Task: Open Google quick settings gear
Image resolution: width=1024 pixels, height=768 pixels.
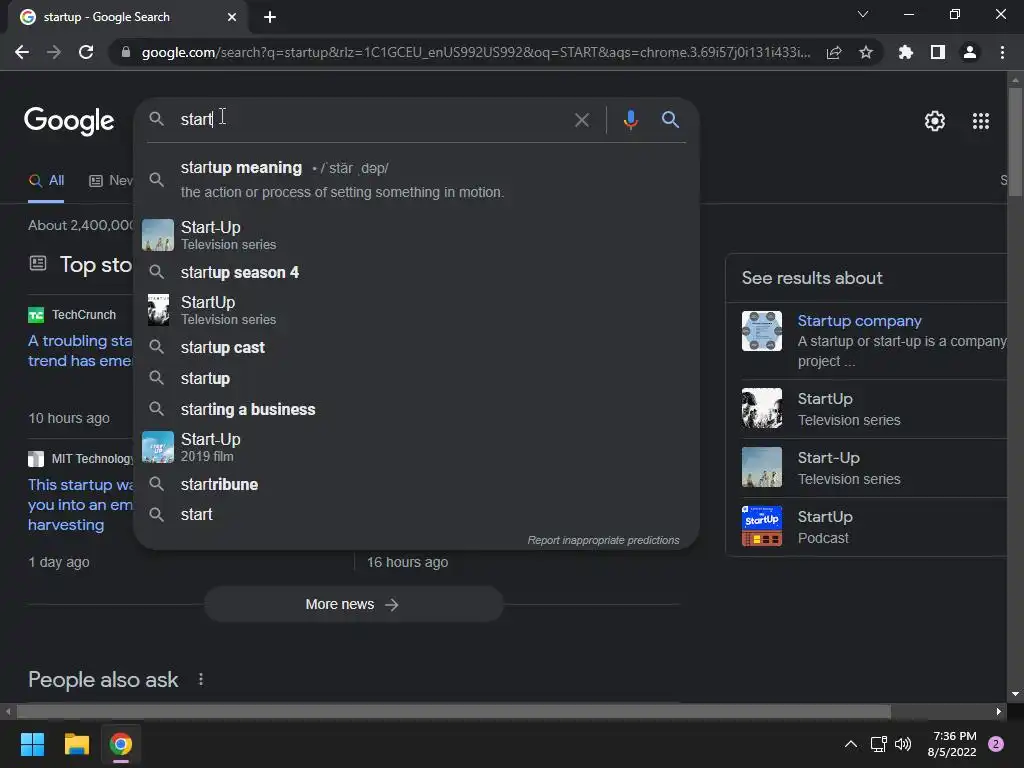Action: [935, 121]
